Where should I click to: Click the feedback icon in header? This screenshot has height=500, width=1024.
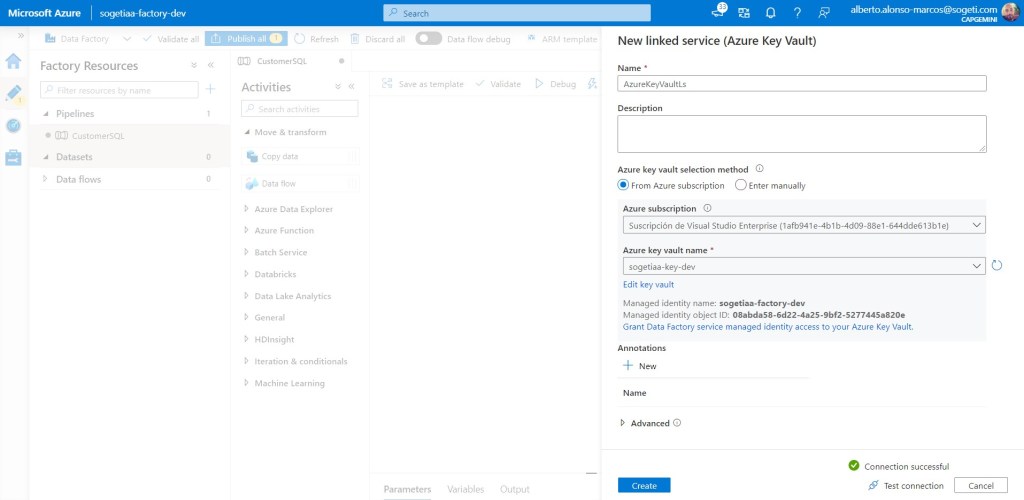coord(824,13)
